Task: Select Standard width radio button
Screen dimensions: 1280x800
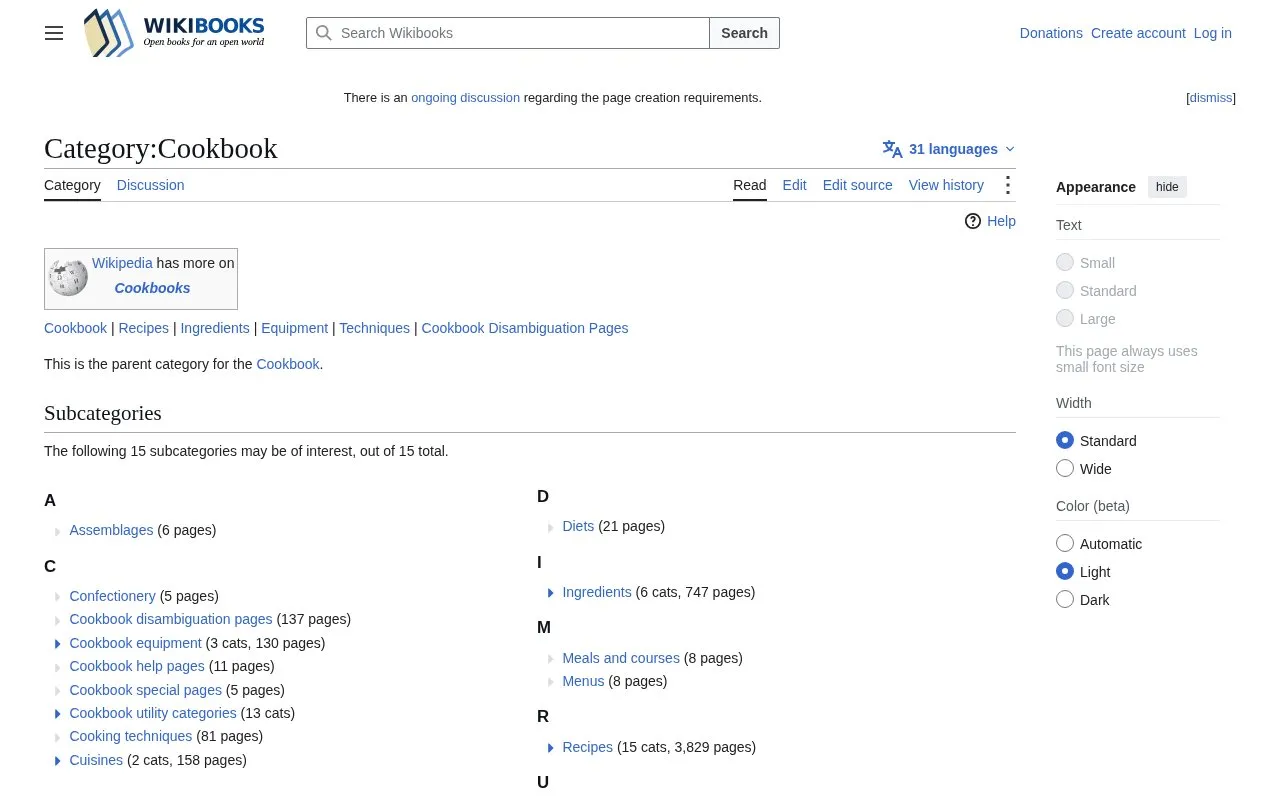Action: pyautogui.click(x=1065, y=440)
